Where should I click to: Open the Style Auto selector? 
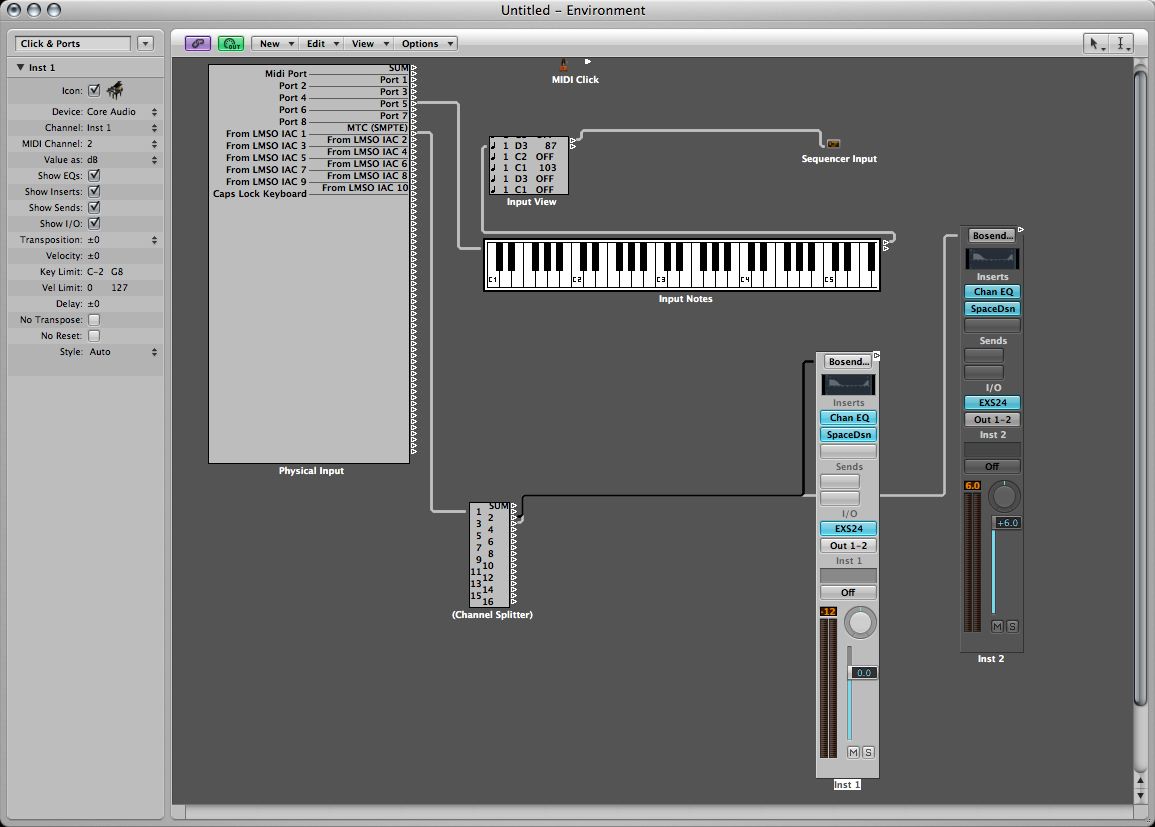122,352
